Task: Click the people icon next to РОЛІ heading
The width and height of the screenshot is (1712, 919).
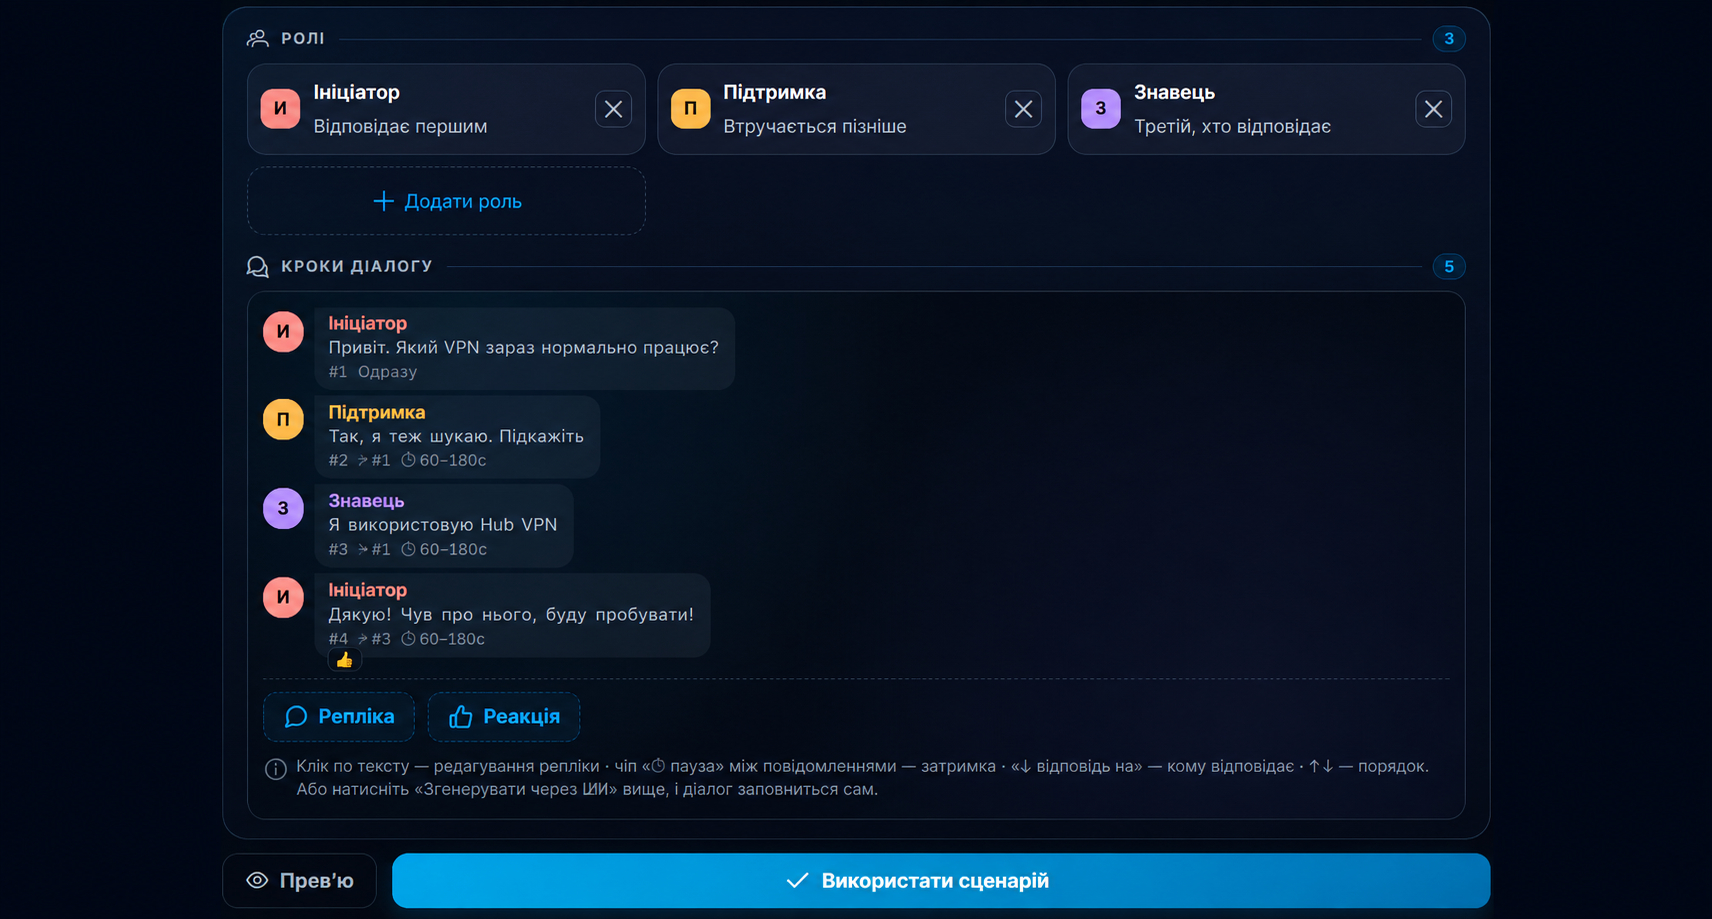Action: point(258,38)
